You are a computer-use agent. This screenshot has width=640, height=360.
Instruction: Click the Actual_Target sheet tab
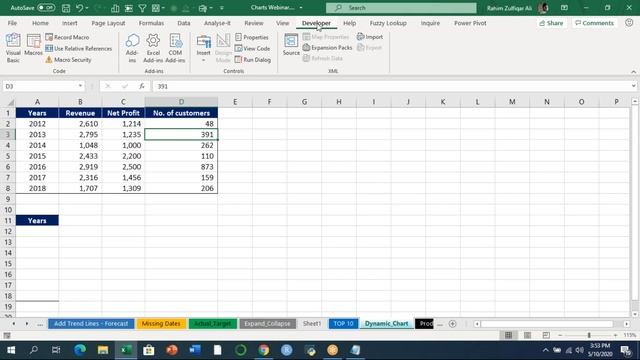point(213,324)
